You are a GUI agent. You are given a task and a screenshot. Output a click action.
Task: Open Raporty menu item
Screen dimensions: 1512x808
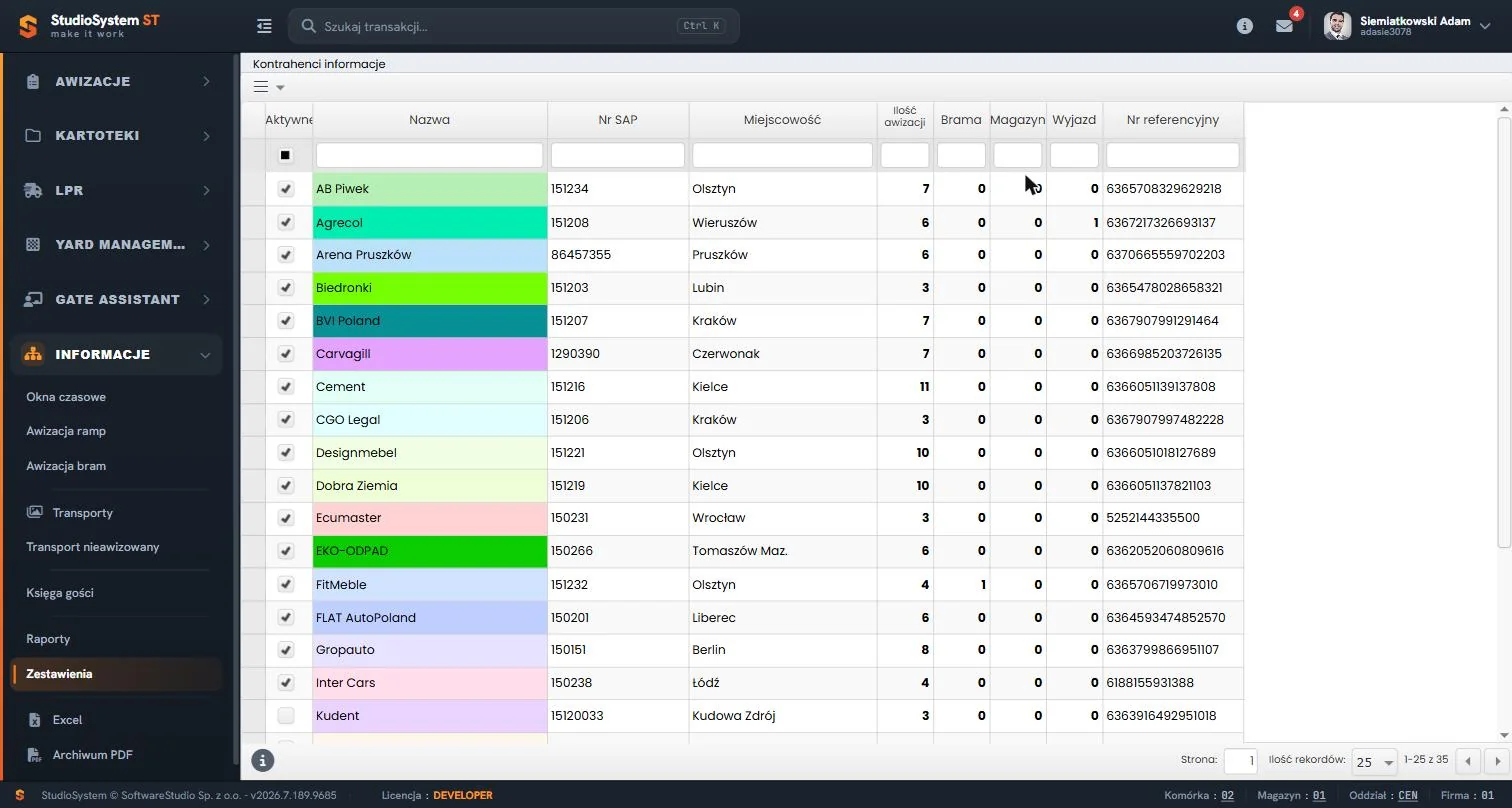48,639
